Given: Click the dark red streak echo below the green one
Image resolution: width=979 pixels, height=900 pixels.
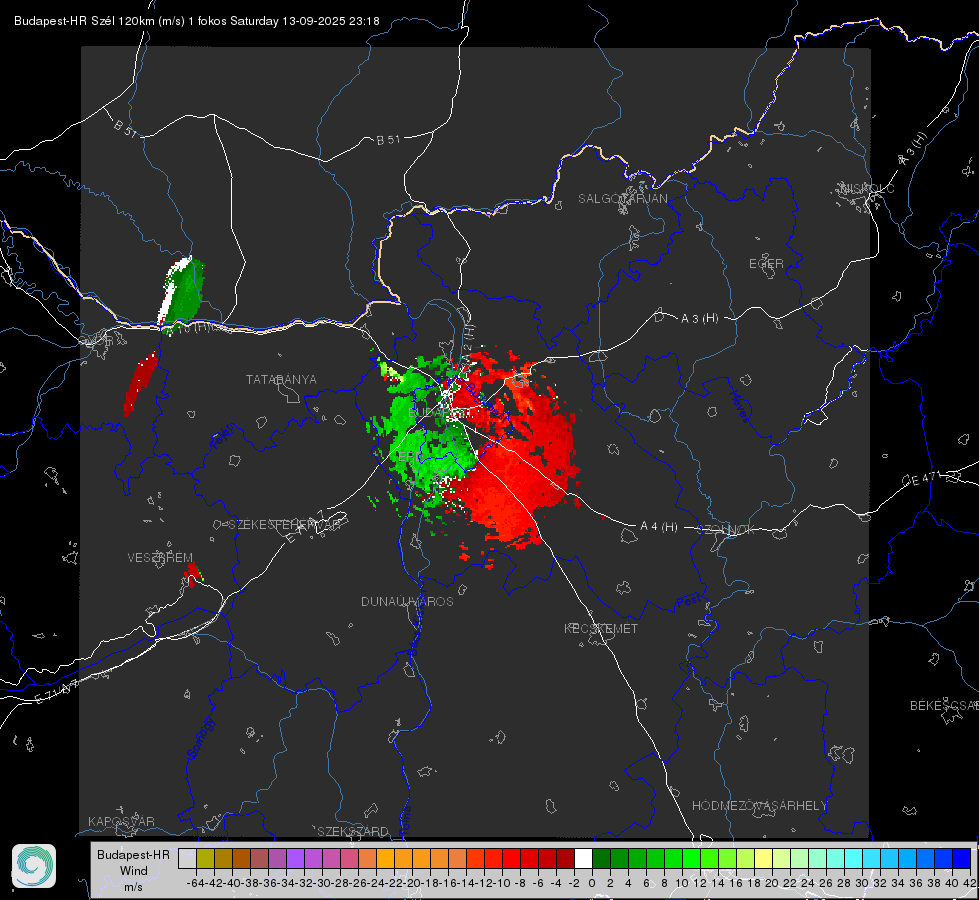Looking at the screenshot, I should coord(140,383).
